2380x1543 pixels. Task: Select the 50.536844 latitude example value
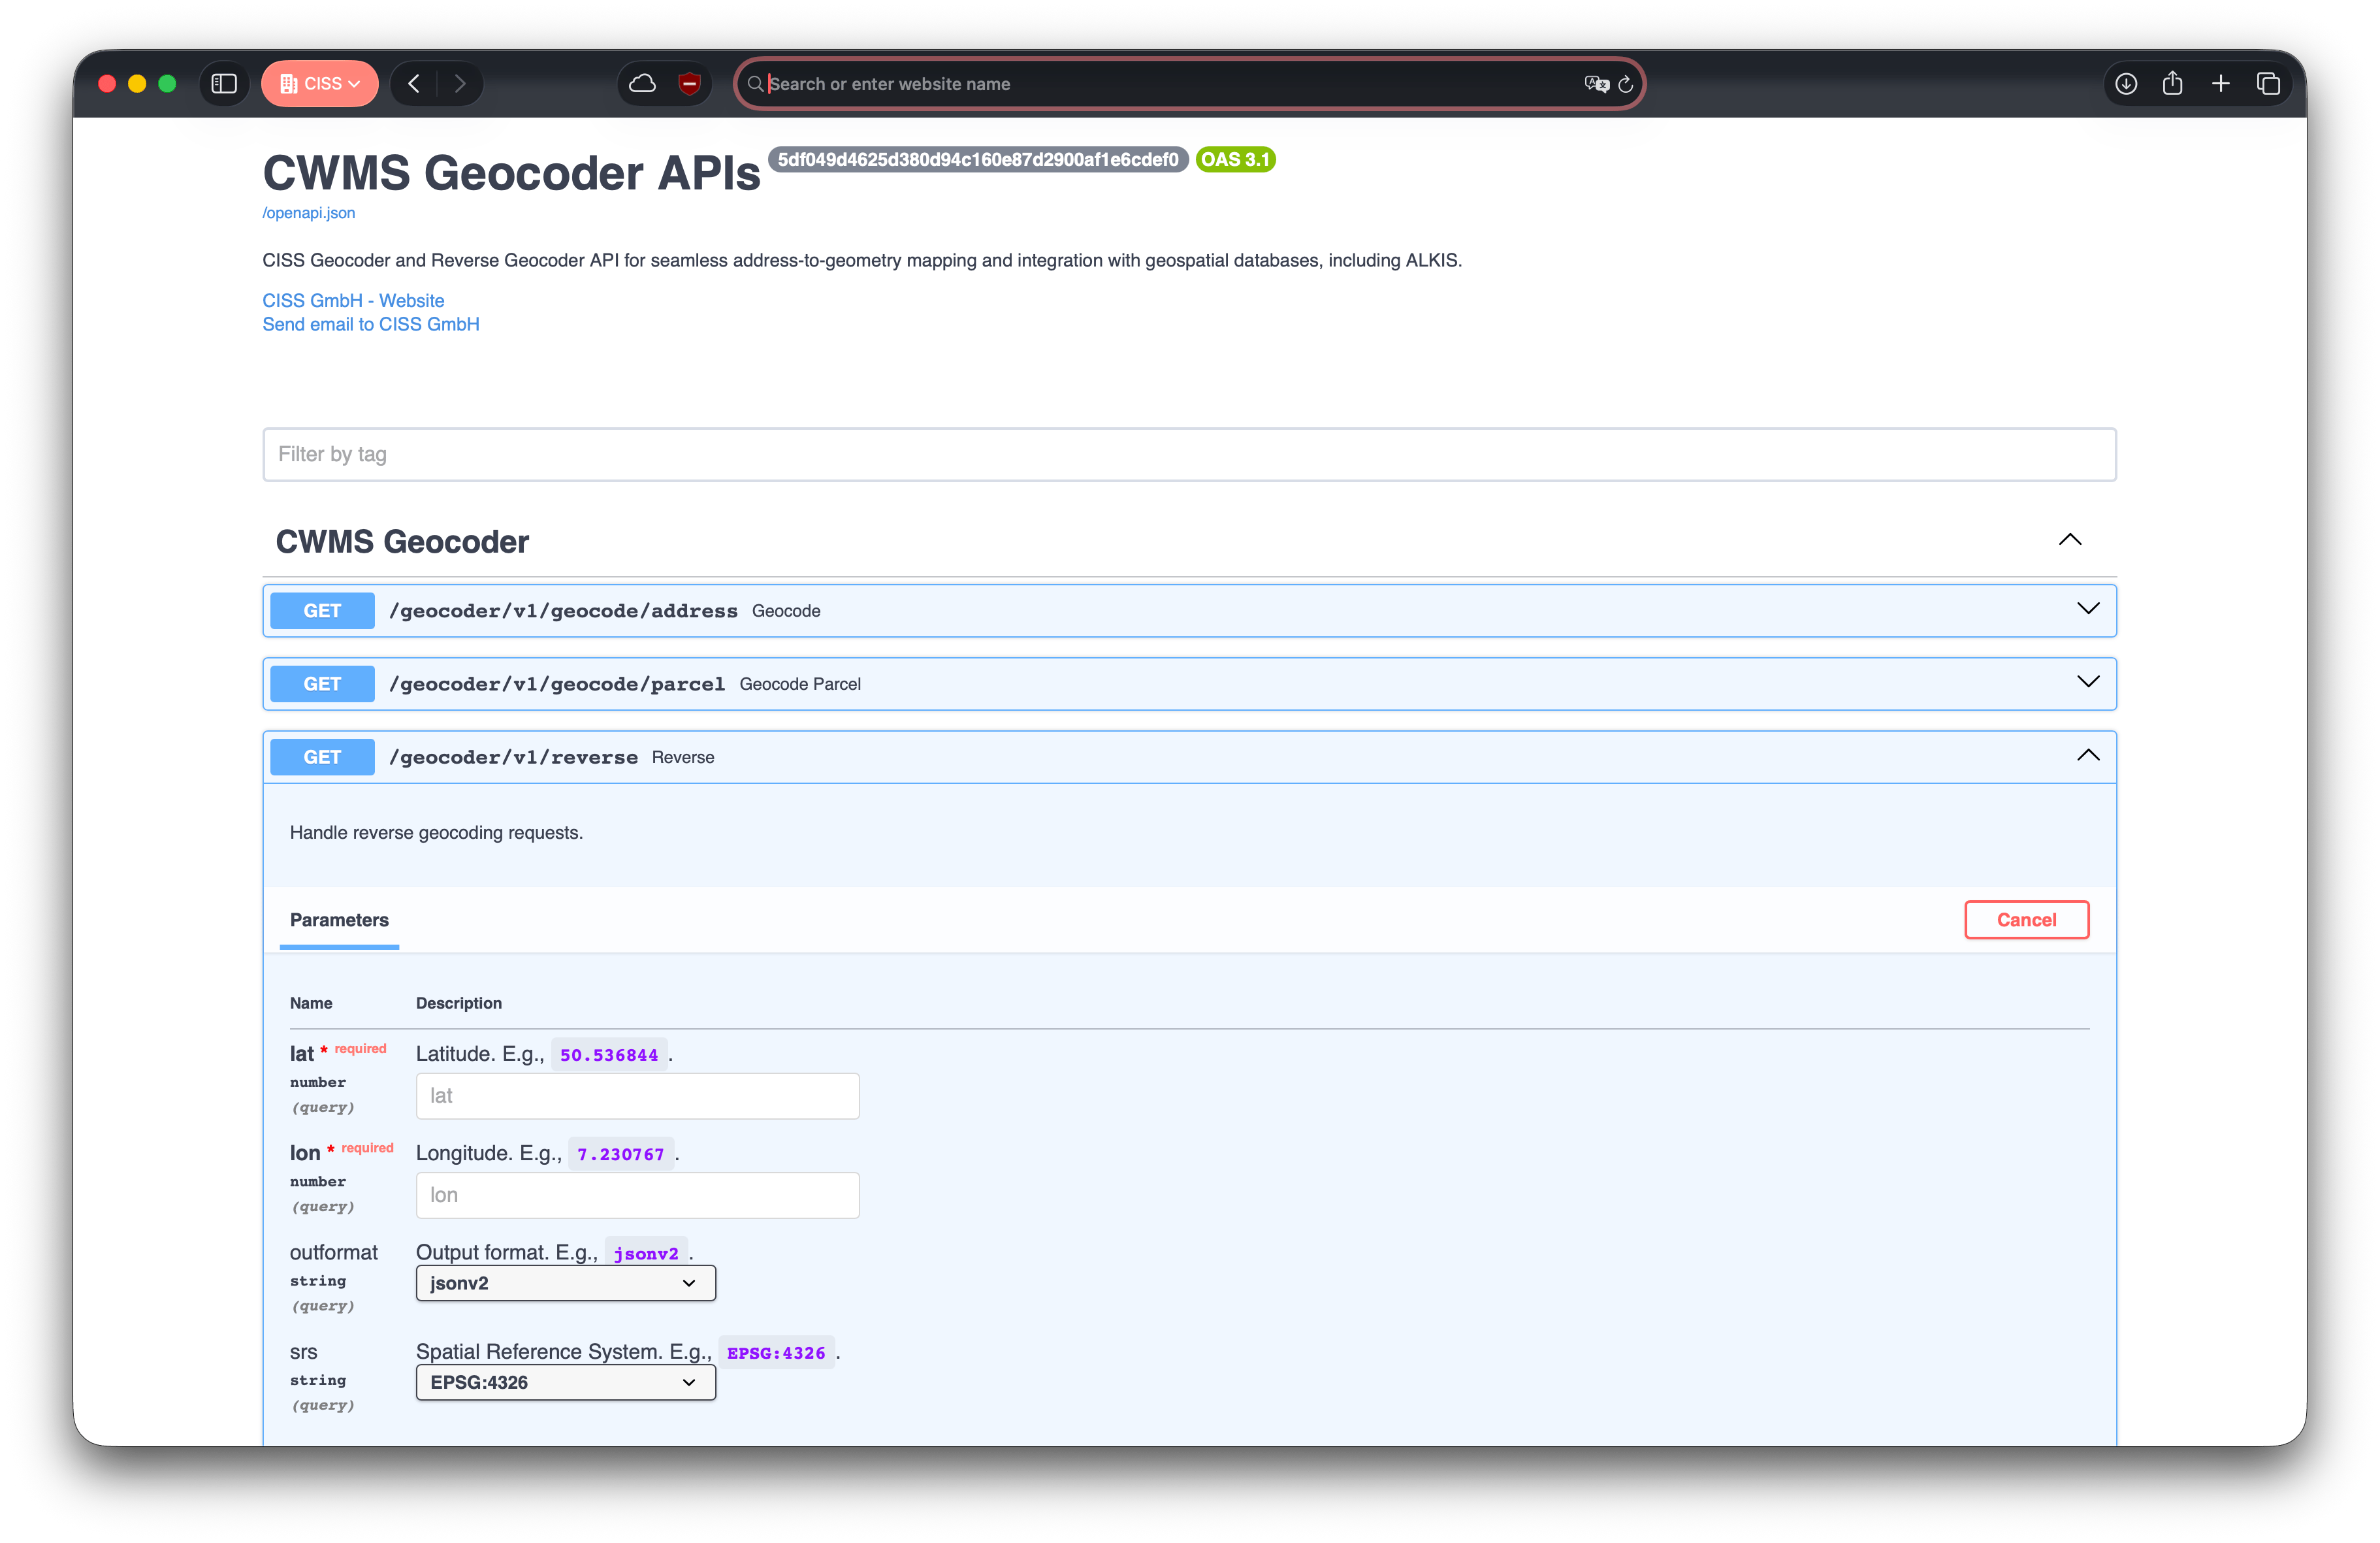point(610,1053)
